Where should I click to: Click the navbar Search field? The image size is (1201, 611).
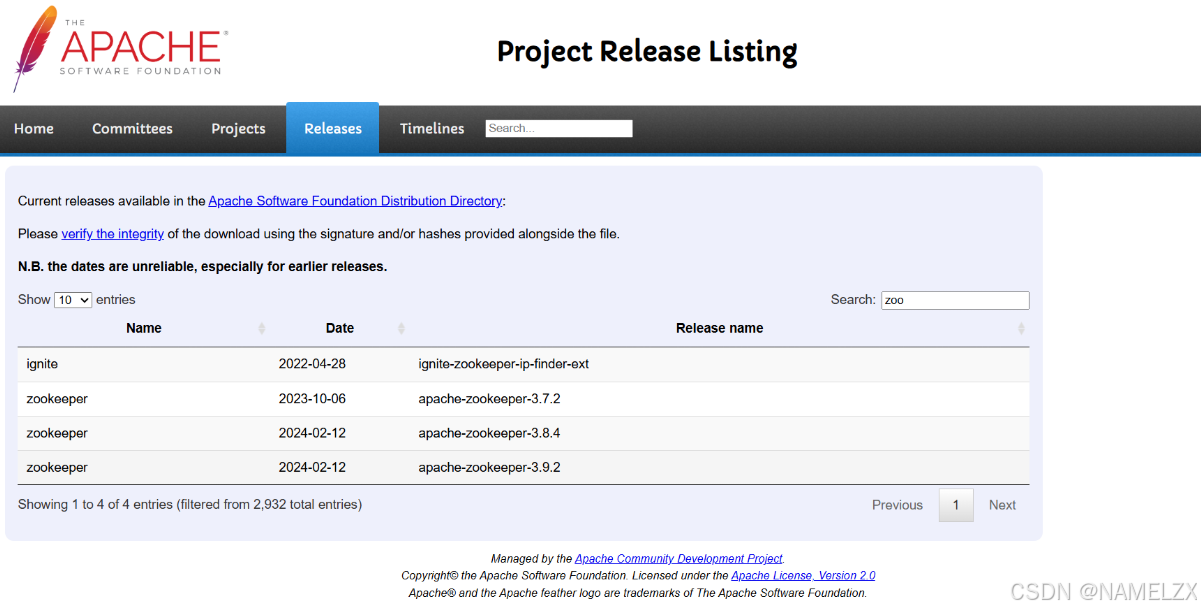click(559, 128)
